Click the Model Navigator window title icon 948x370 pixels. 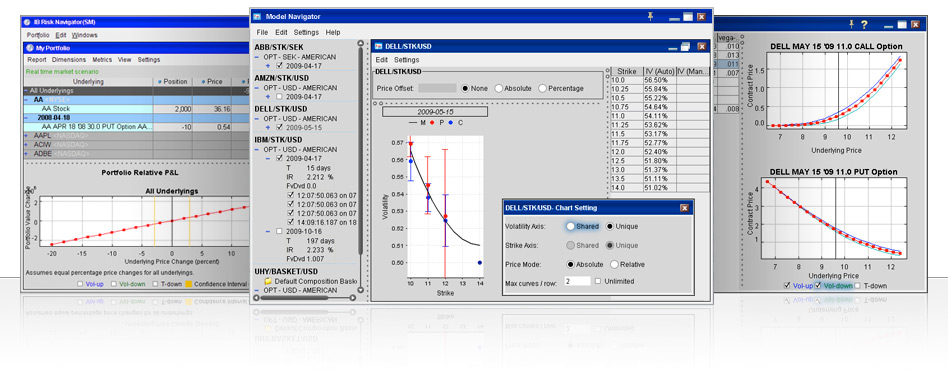[258, 16]
